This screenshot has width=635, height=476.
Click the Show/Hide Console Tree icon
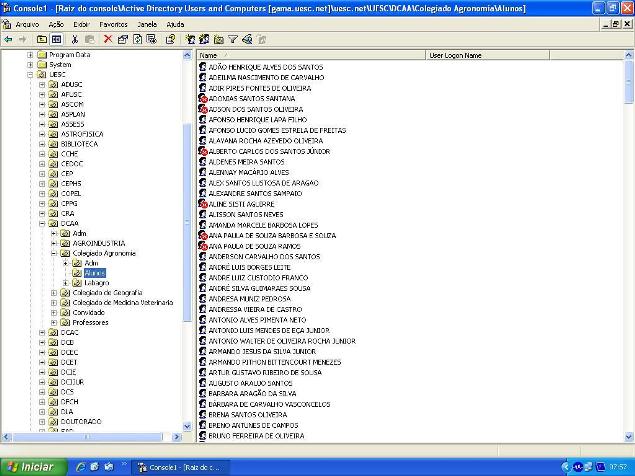(x=57, y=39)
